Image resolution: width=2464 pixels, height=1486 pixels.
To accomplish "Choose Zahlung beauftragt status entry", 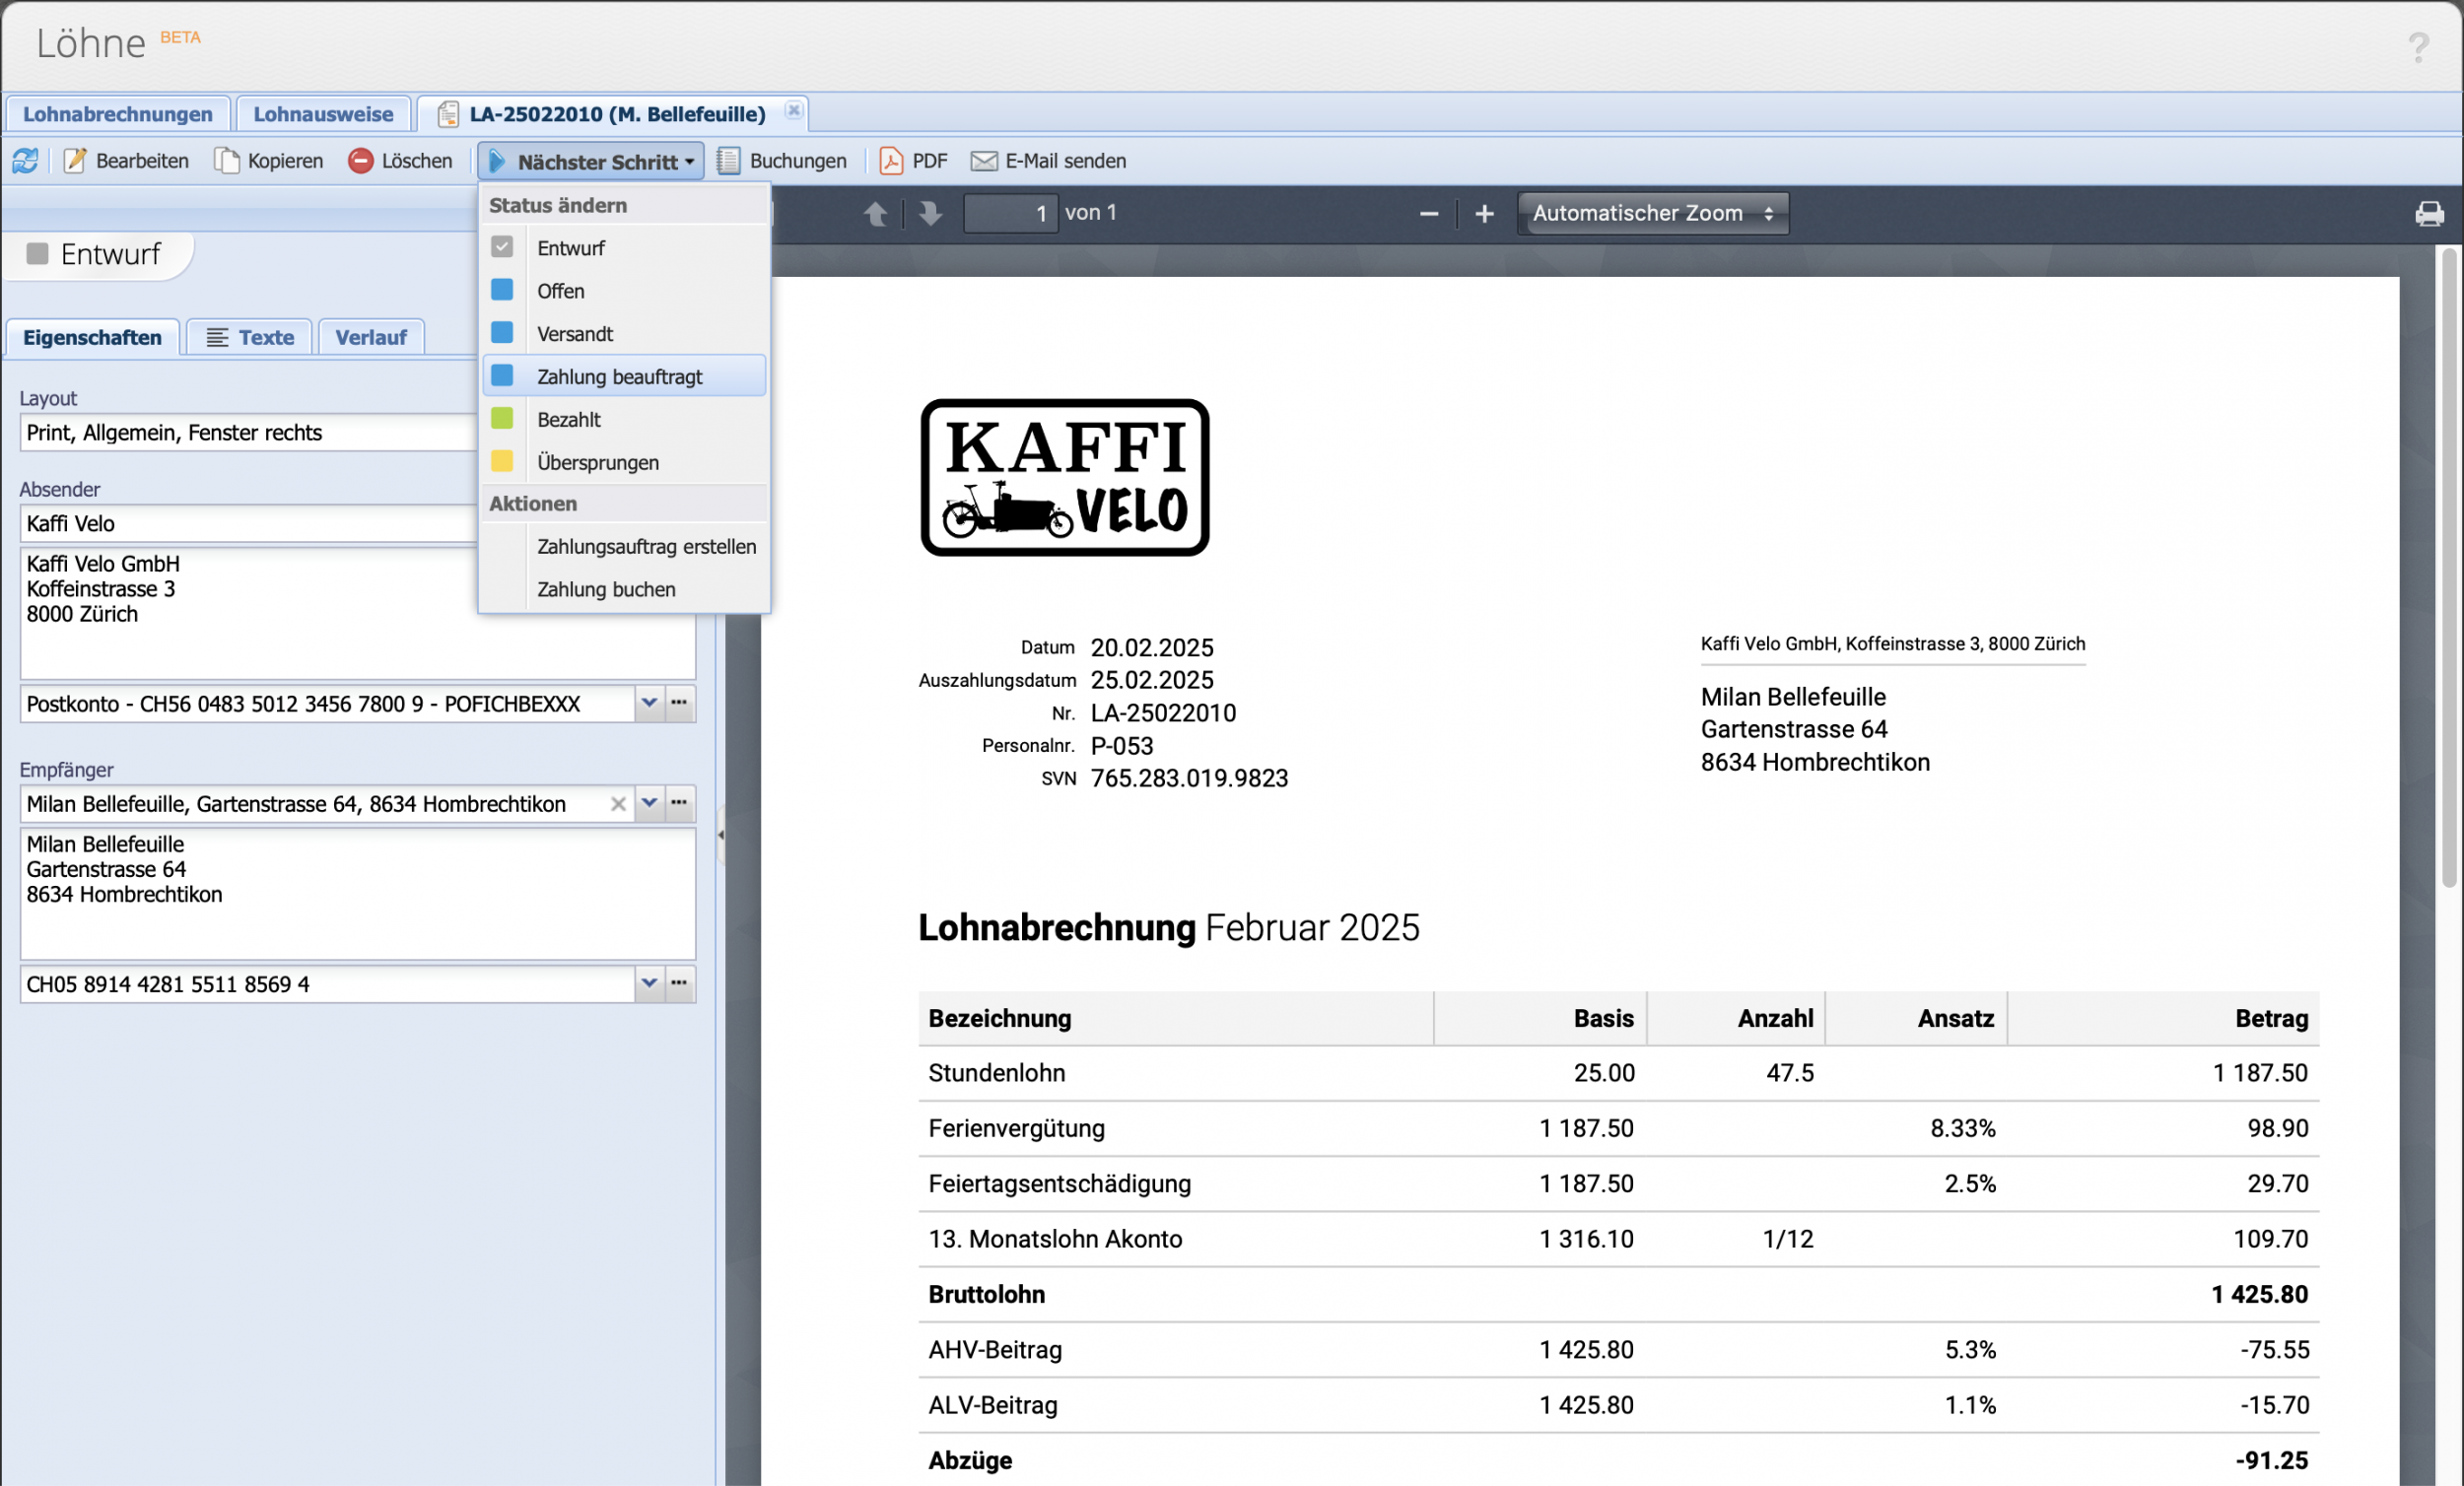I will point(619,377).
